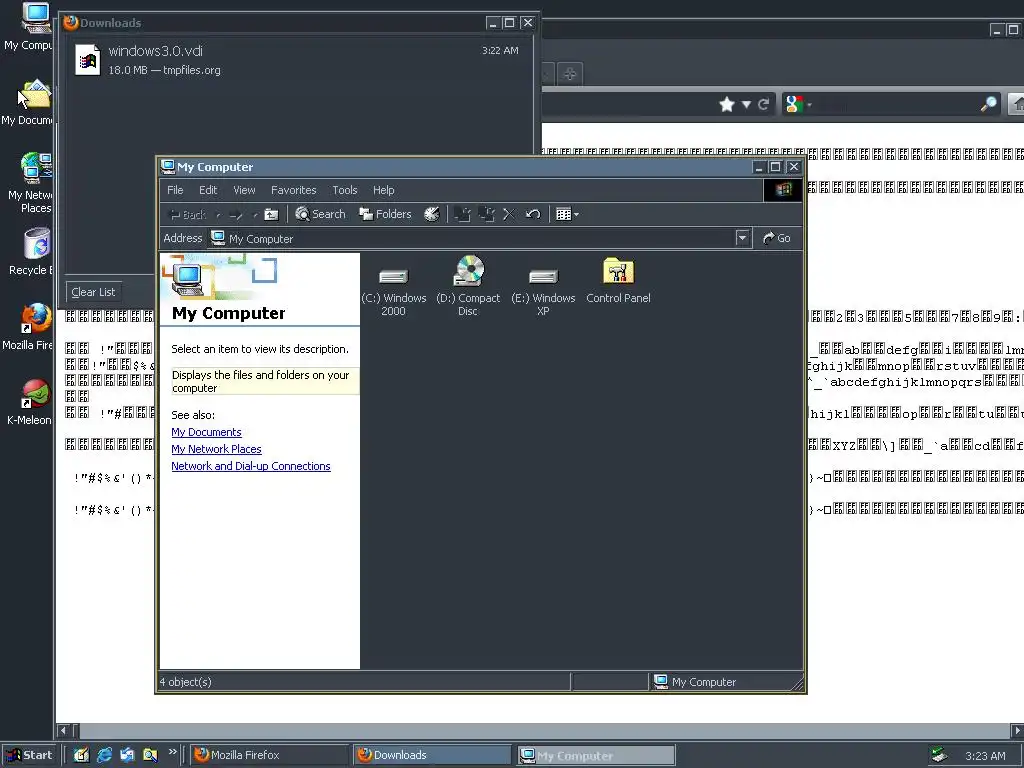Click the system tray network icon
Image resolution: width=1024 pixels, height=768 pixels.
tap(939, 755)
